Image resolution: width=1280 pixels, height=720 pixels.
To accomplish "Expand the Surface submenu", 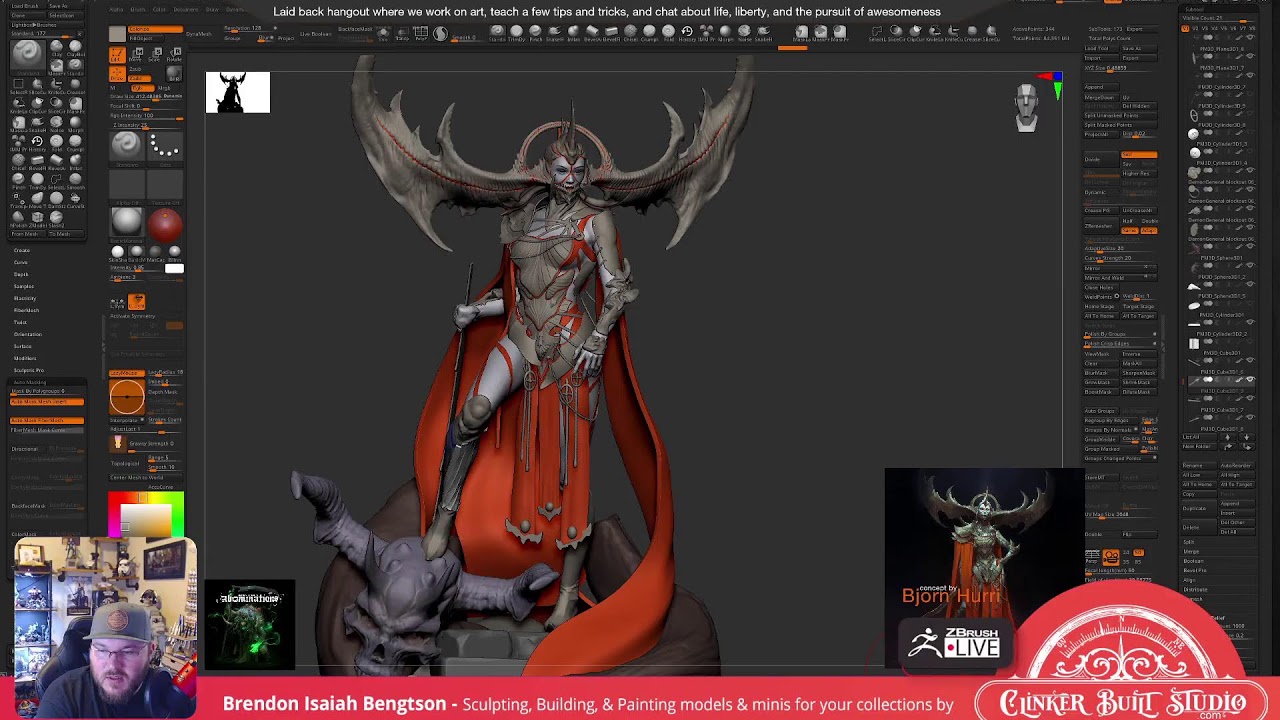I will point(22,346).
